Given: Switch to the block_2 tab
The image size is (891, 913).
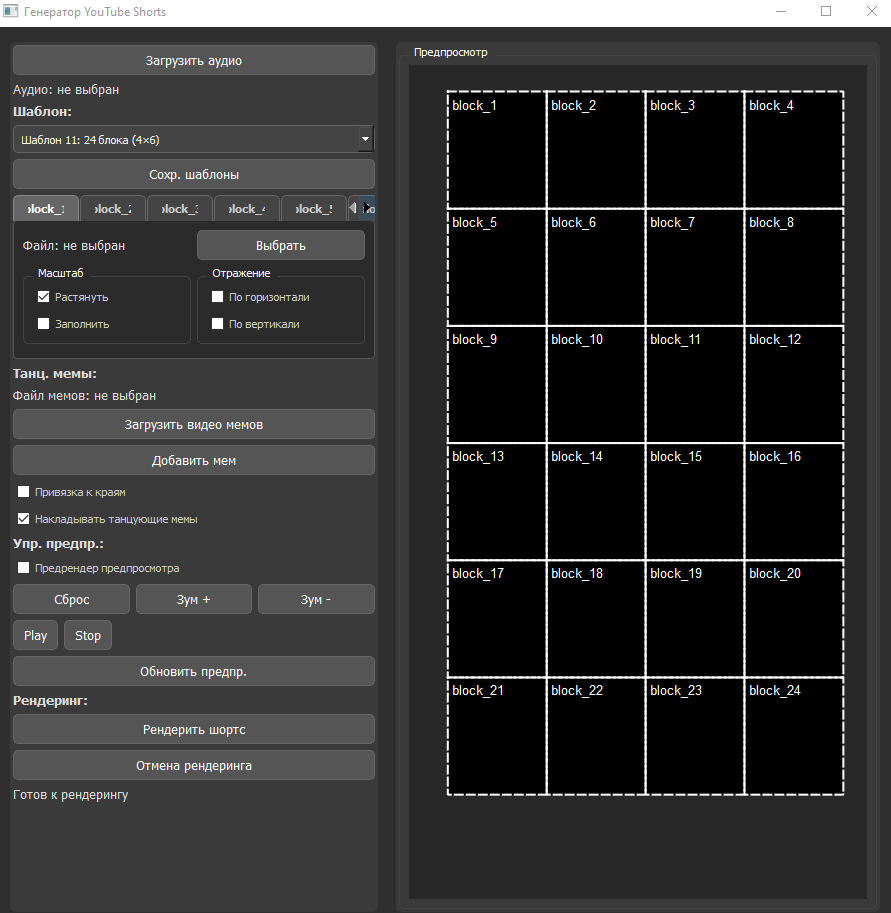Looking at the screenshot, I should pyautogui.click(x=112, y=209).
